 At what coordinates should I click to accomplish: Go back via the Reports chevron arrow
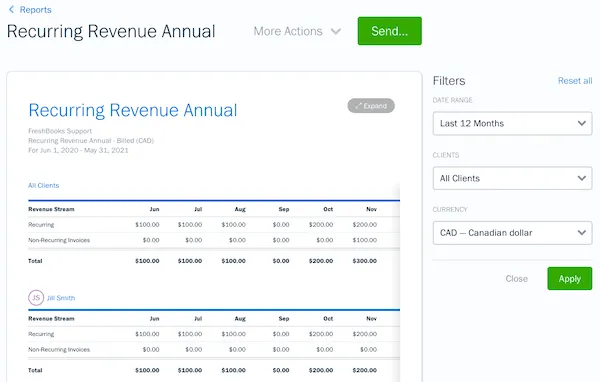(11, 10)
